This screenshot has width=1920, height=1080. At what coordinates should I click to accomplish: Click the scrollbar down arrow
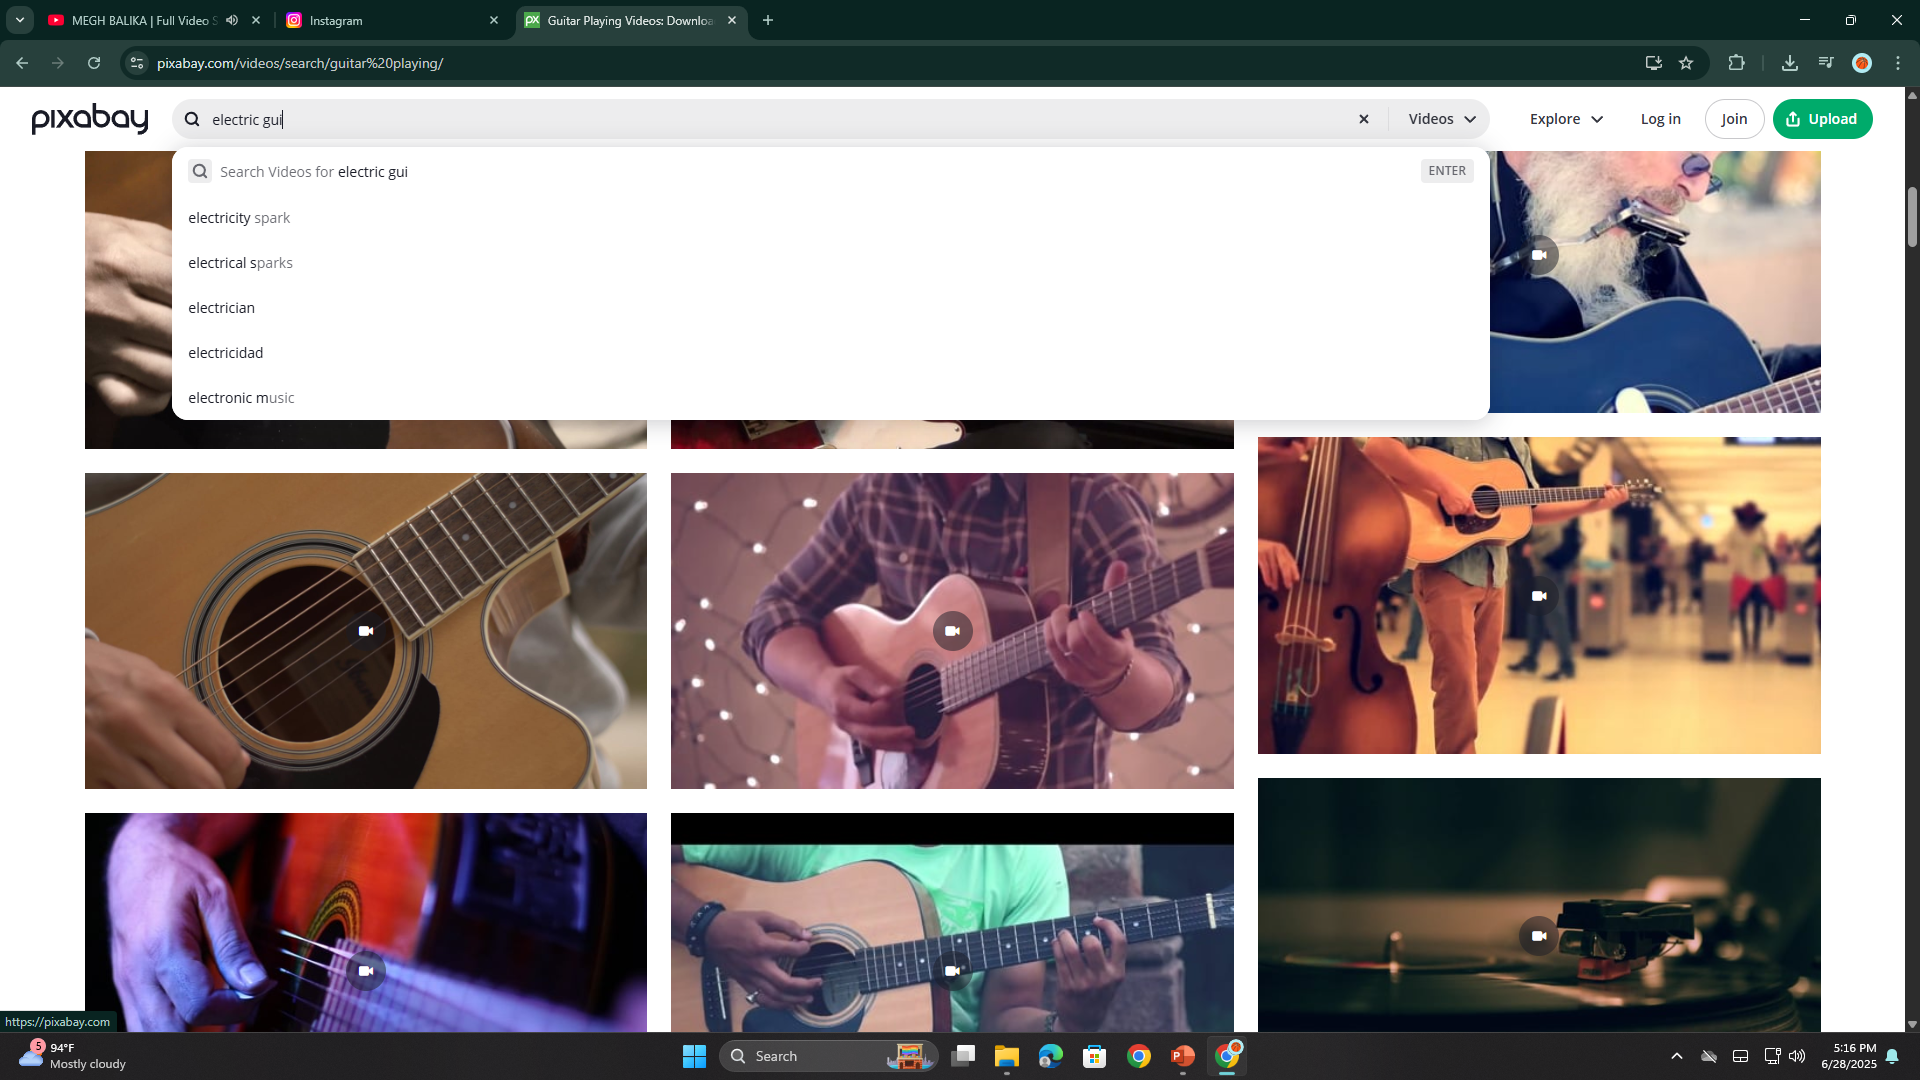(x=1912, y=1024)
